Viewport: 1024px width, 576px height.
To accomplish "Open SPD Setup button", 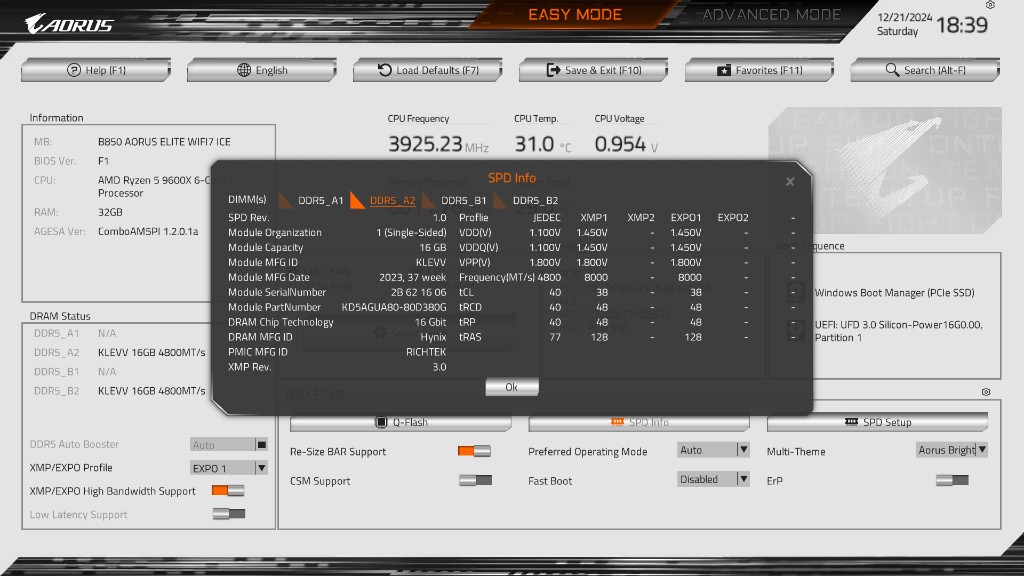I will [877, 423].
